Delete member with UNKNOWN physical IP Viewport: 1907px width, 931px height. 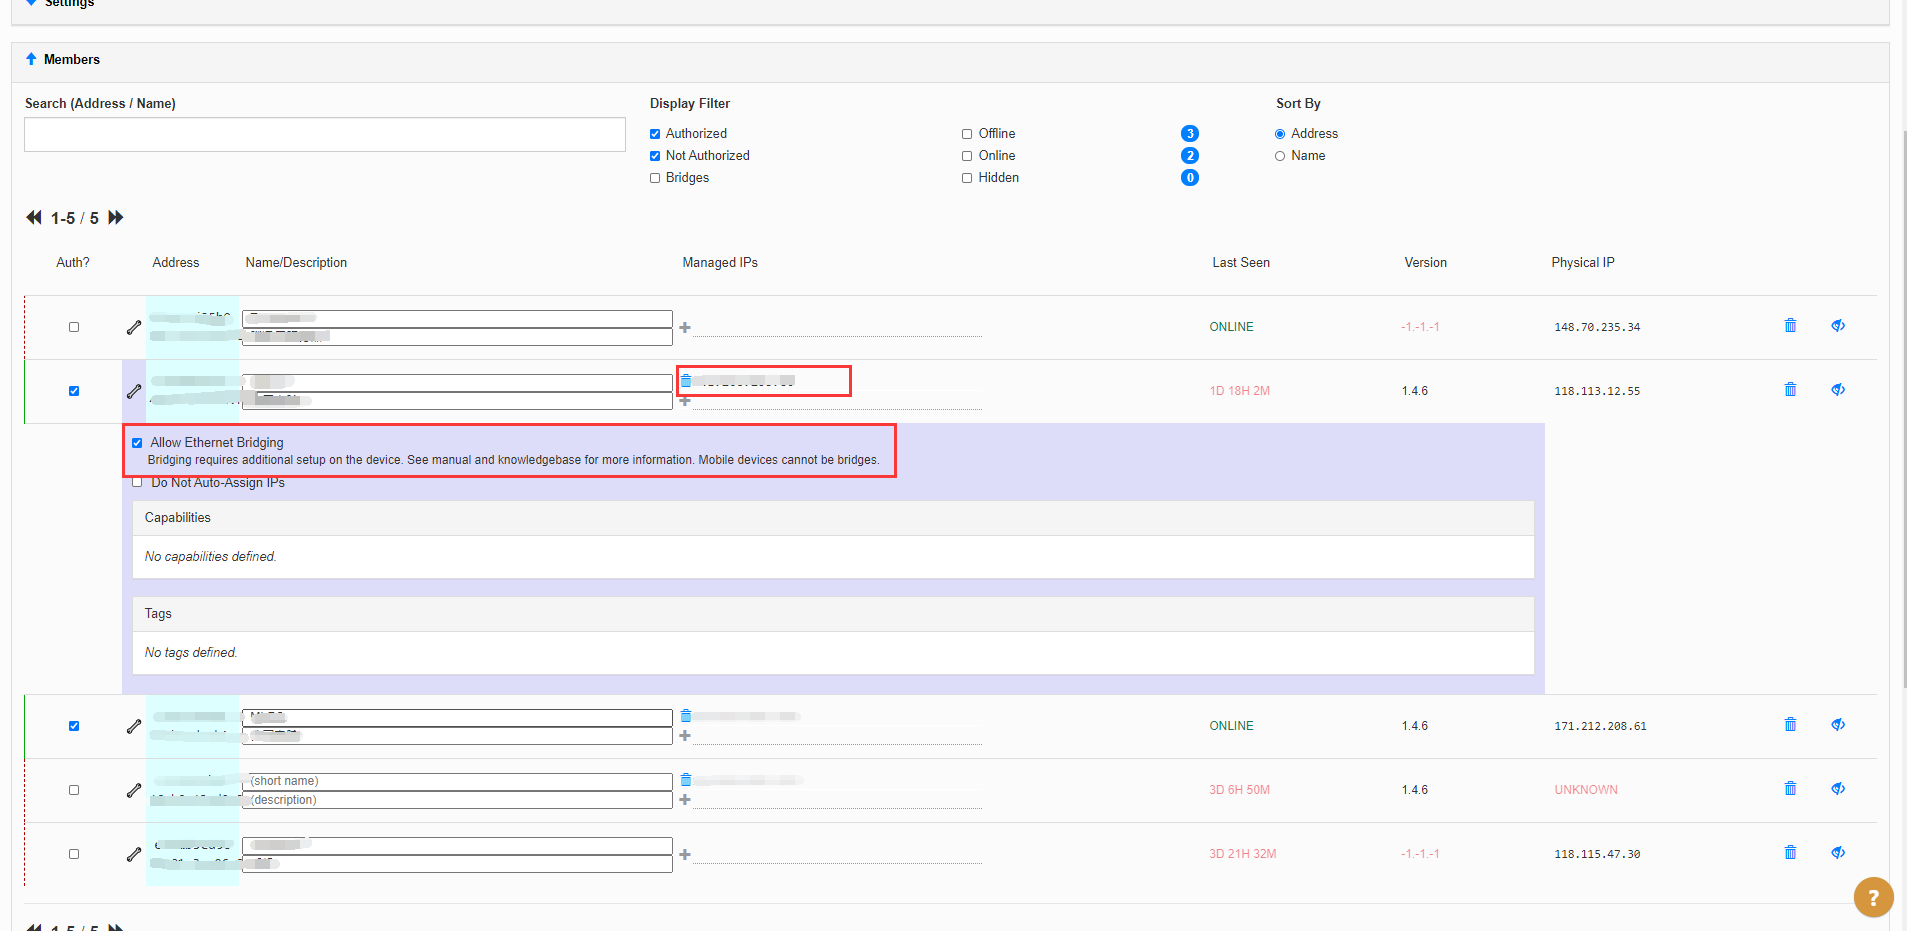[1790, 789]
